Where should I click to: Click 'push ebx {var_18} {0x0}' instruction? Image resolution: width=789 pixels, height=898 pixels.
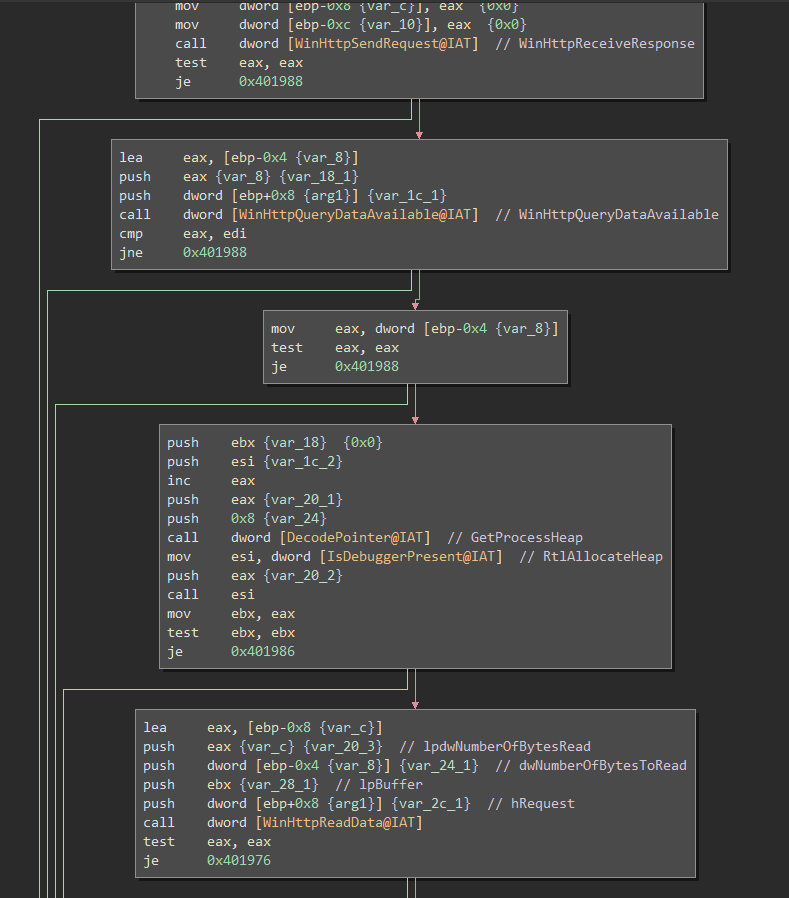[x=275, y=443]
